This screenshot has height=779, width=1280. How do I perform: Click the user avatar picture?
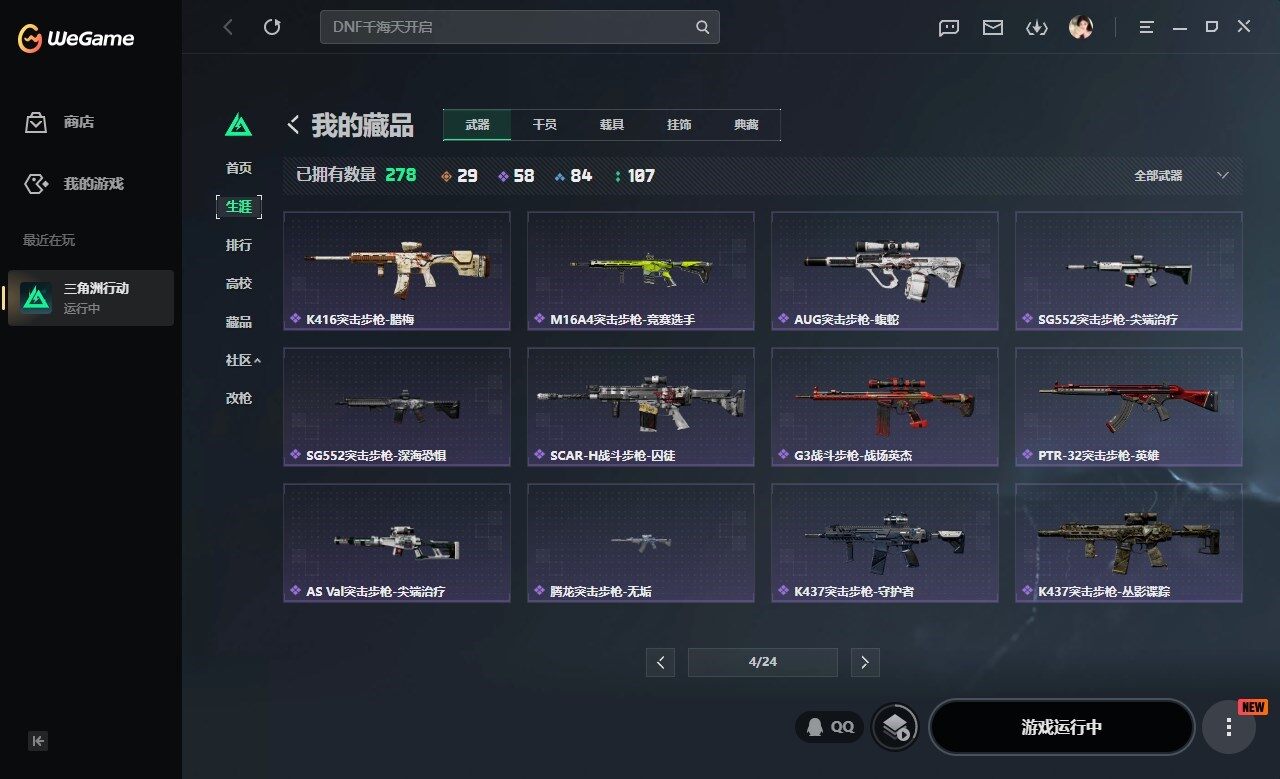1081,27
